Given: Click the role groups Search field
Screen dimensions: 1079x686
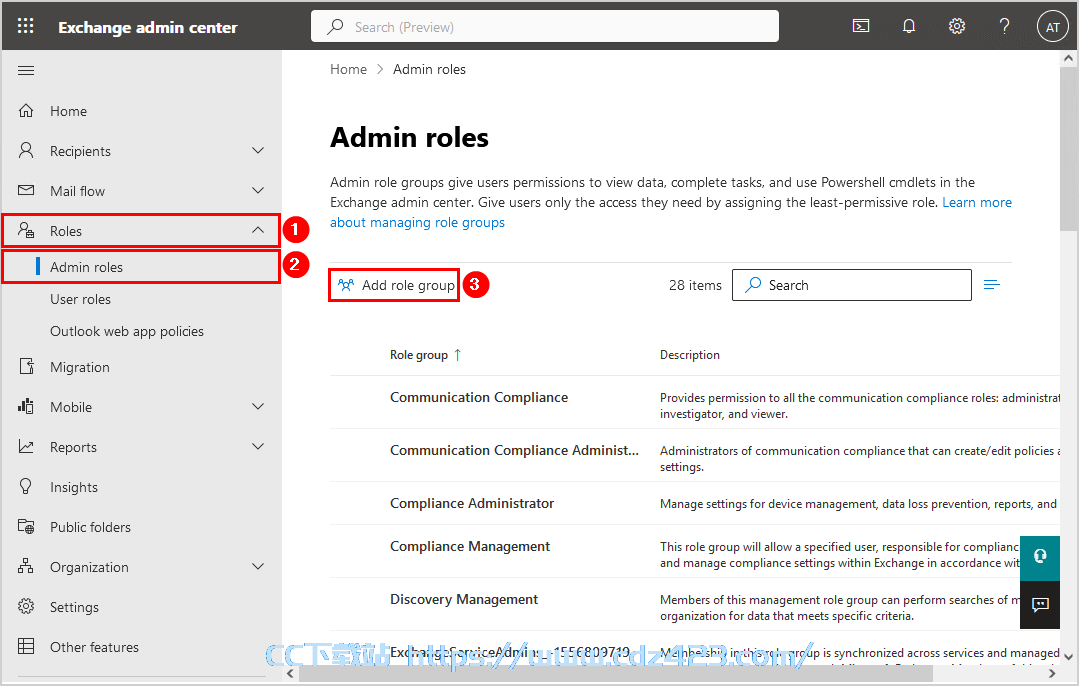Looking at the screenshot, I should (x=852, y=285).
